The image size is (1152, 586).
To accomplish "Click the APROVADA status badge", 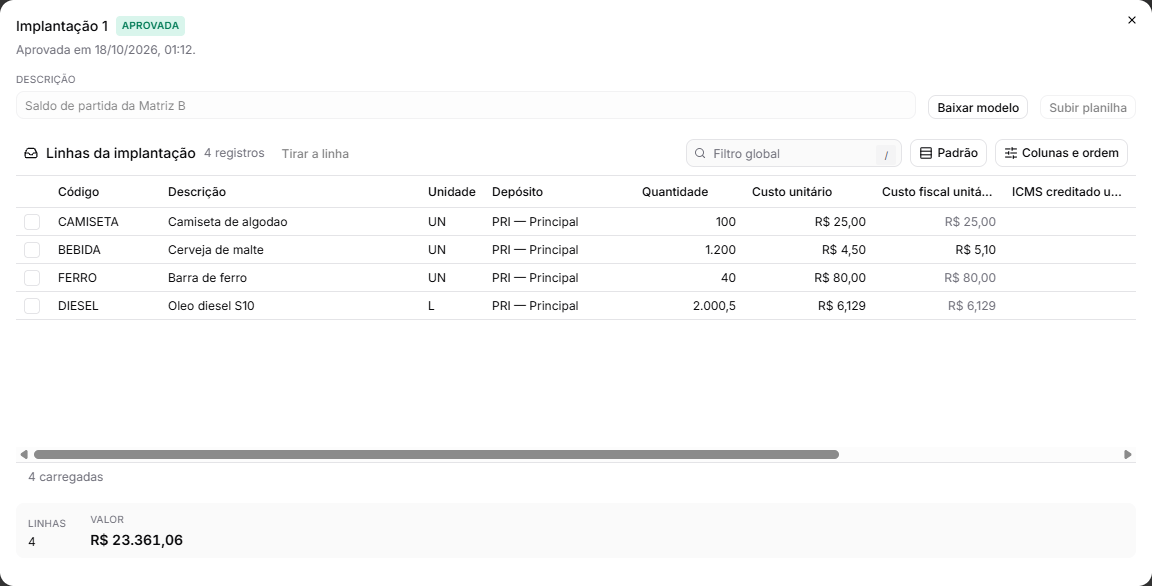I will (x=151, y=26).
